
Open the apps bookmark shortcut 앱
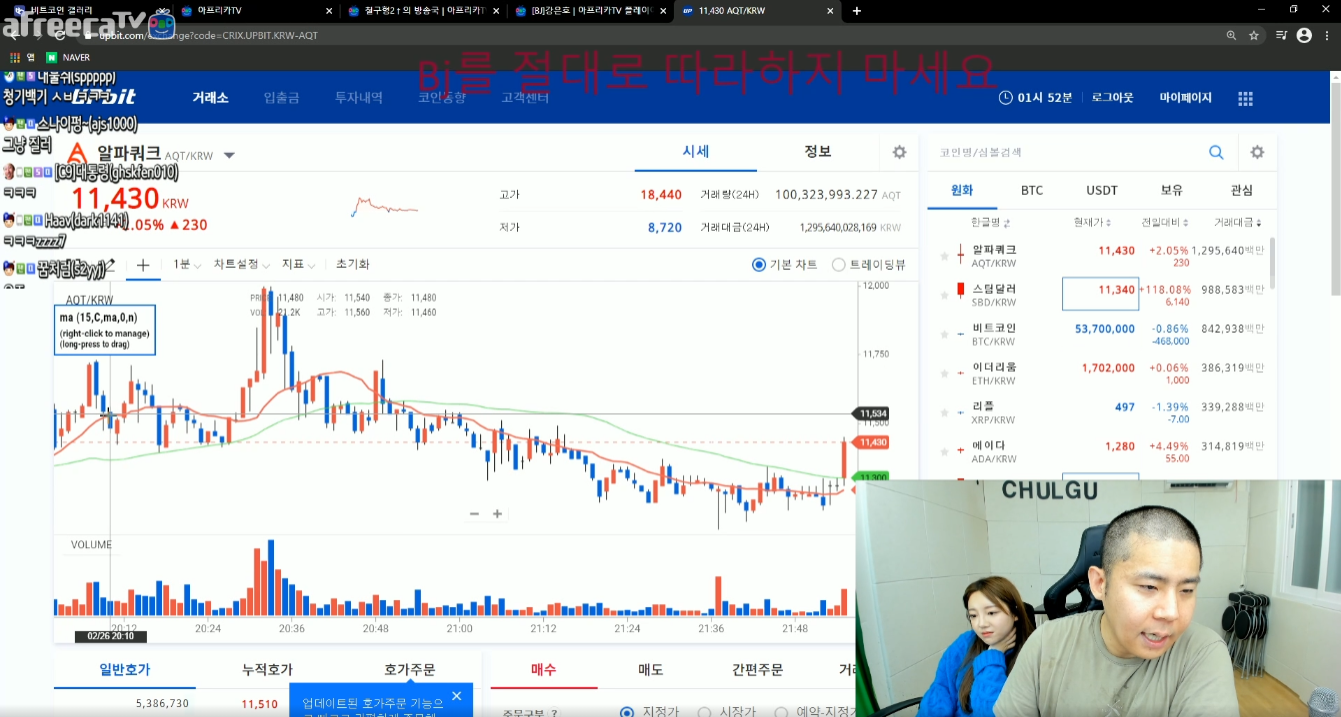[x=22, y=57]
